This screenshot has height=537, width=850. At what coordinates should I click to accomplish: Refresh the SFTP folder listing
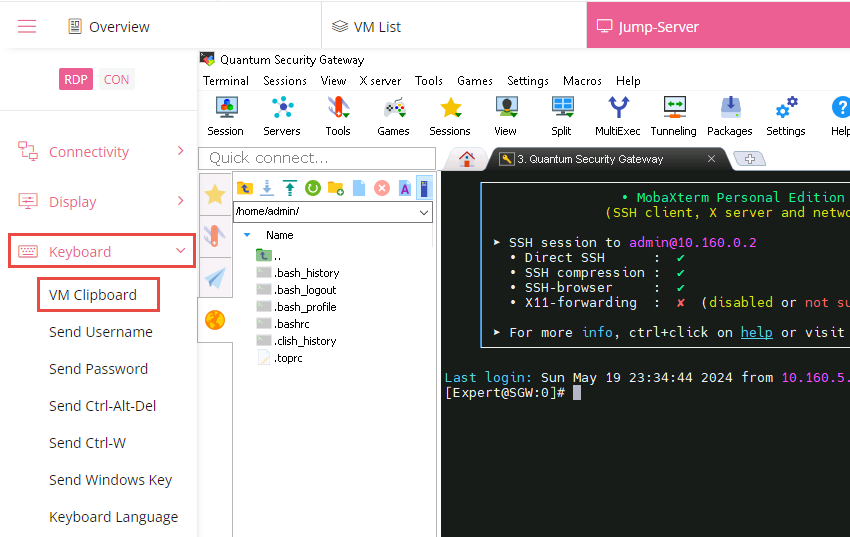313,188
